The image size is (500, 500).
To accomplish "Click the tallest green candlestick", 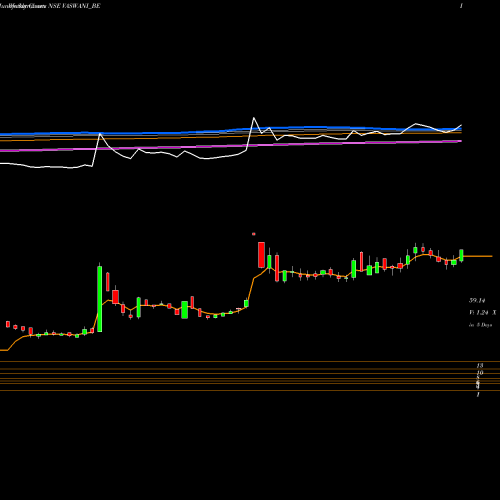I will click(x=100, y=298).
